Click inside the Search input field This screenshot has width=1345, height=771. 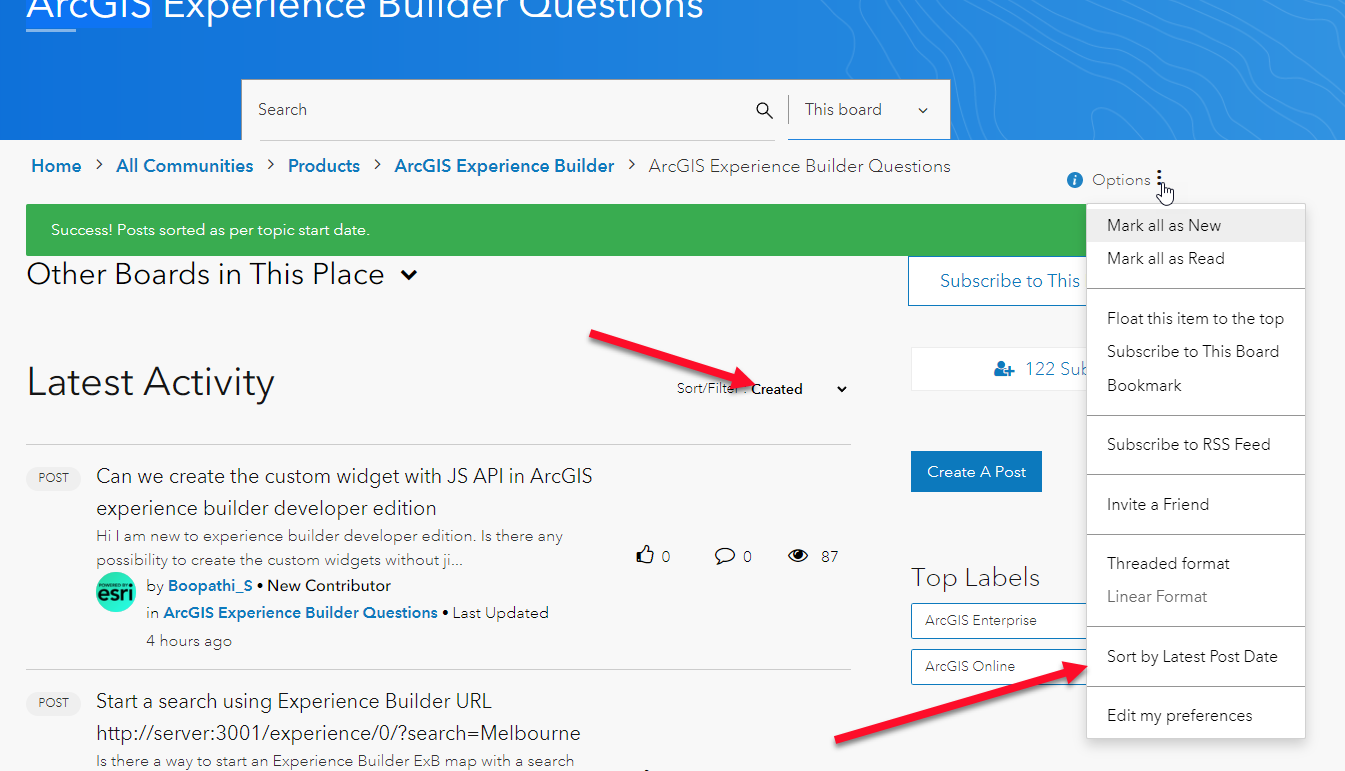(x=450, y=110)
